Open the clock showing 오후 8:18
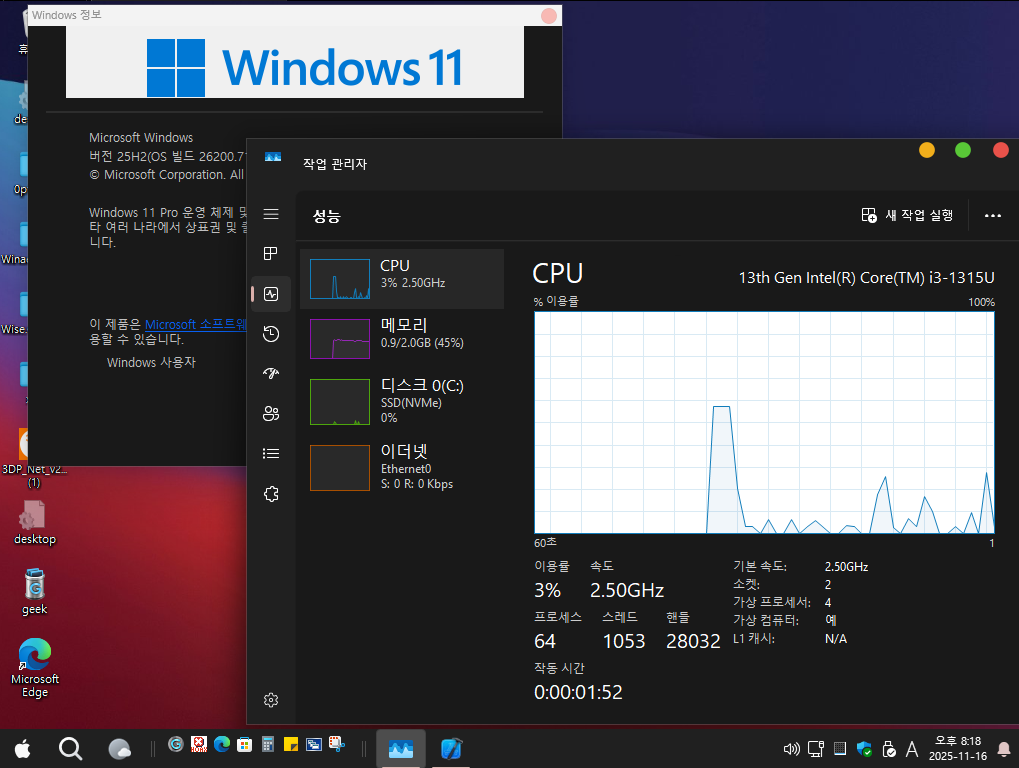 point(957,749)
